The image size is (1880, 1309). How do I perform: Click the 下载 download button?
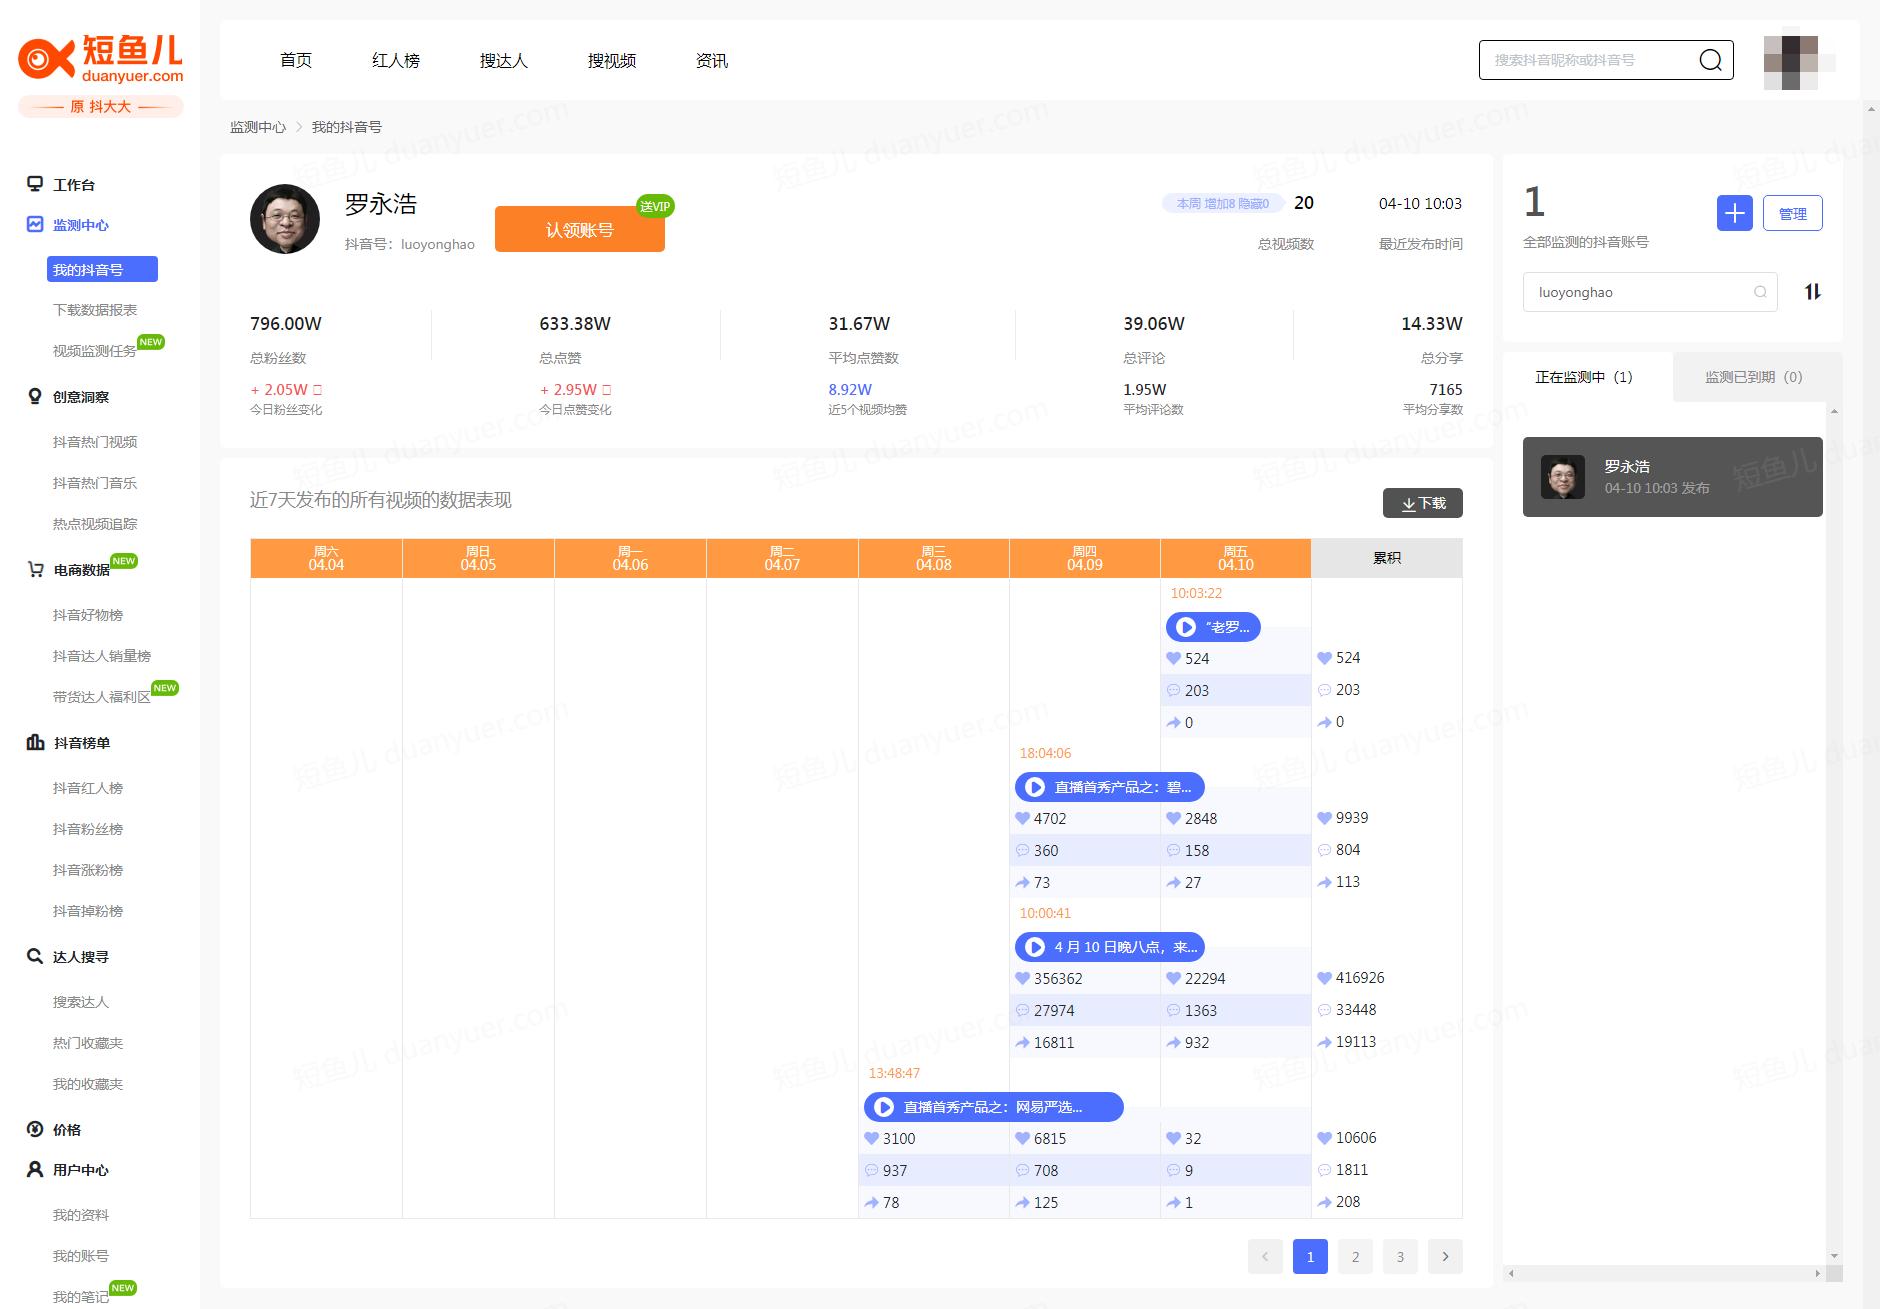tap(1422, 503)
